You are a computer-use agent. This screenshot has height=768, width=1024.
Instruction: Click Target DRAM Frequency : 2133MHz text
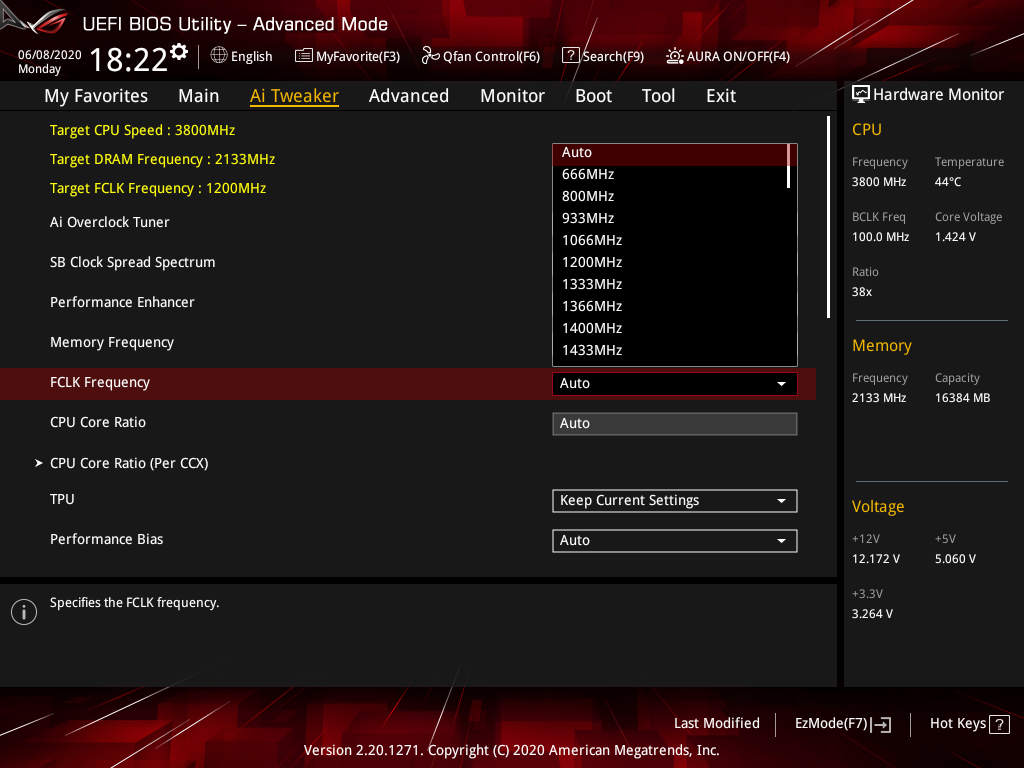(x=163, y=159)
